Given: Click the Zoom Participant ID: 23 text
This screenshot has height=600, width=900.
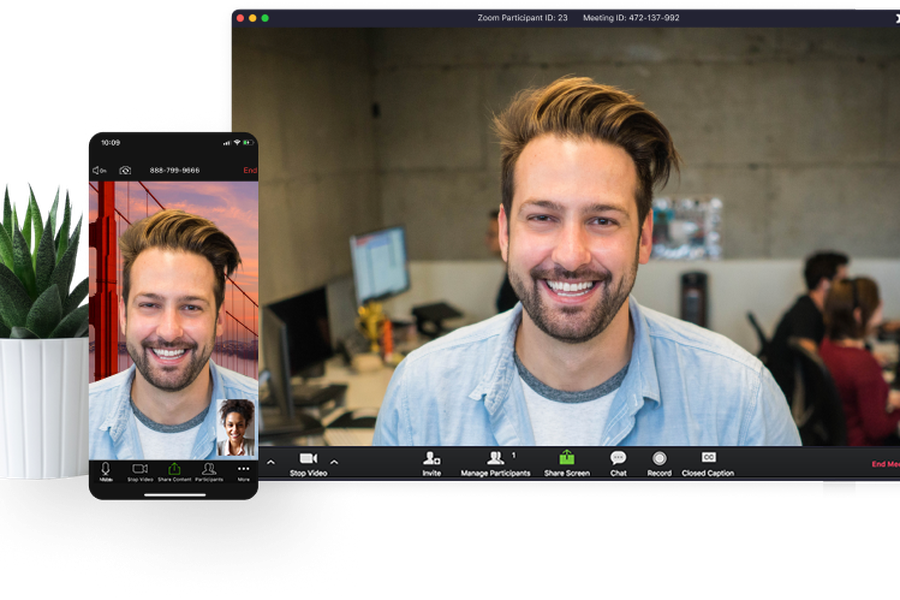Looking at the screenshot, I should (x=522, y=18).
